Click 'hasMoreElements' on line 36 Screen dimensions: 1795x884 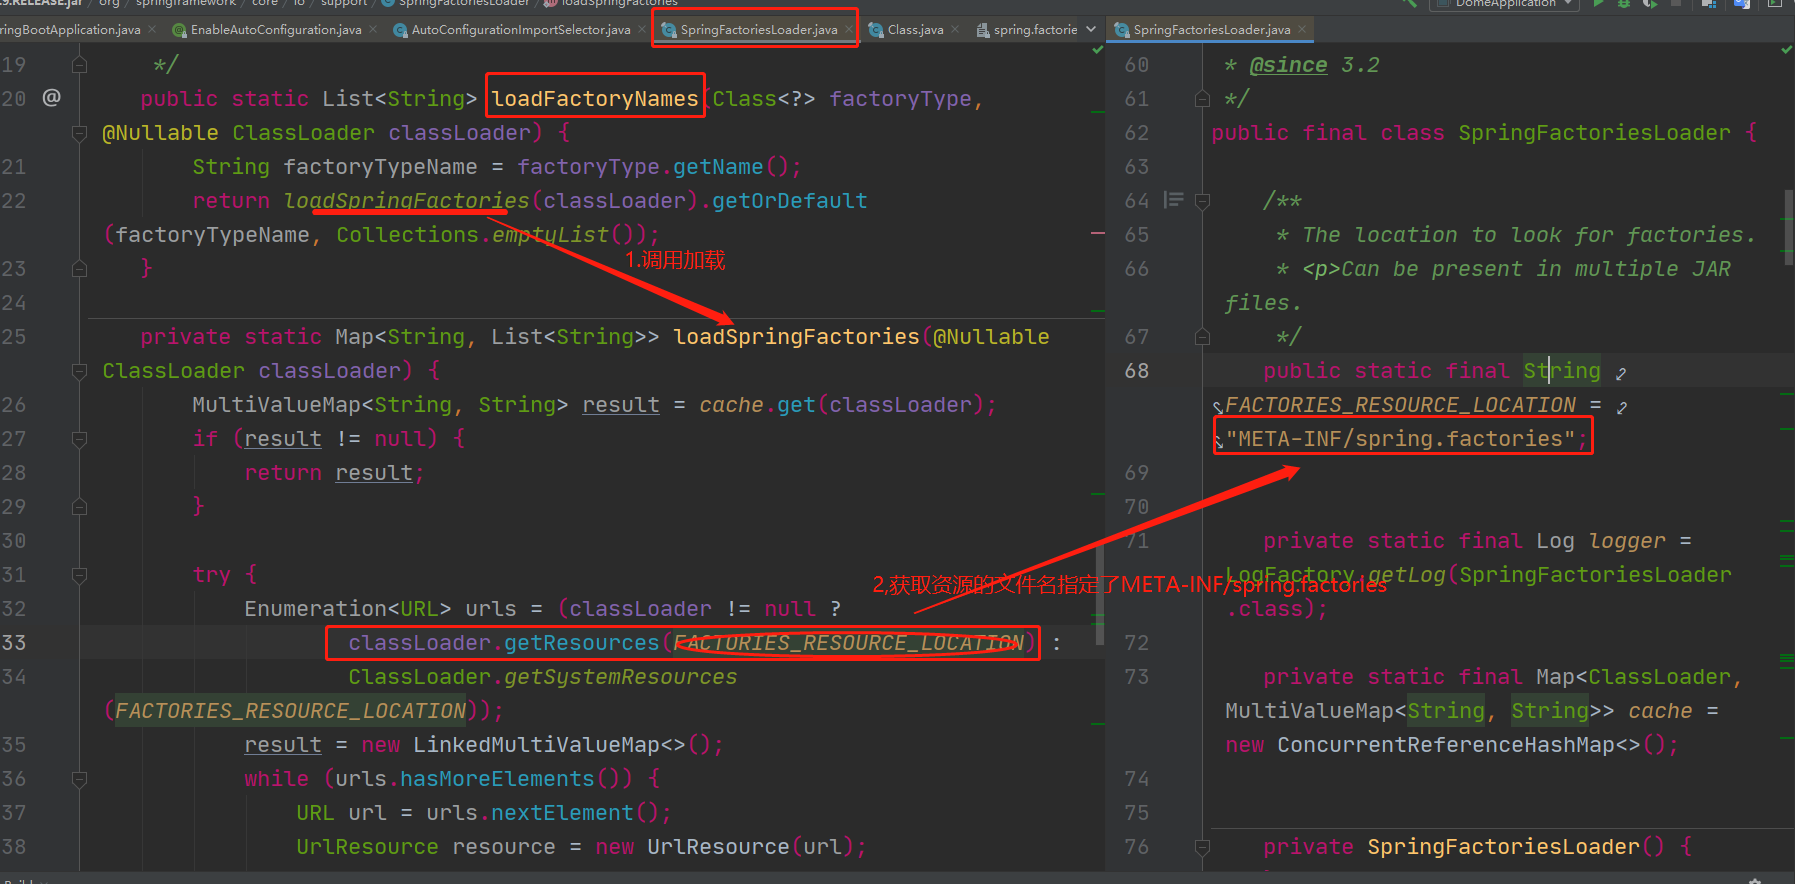coord(497,778)
